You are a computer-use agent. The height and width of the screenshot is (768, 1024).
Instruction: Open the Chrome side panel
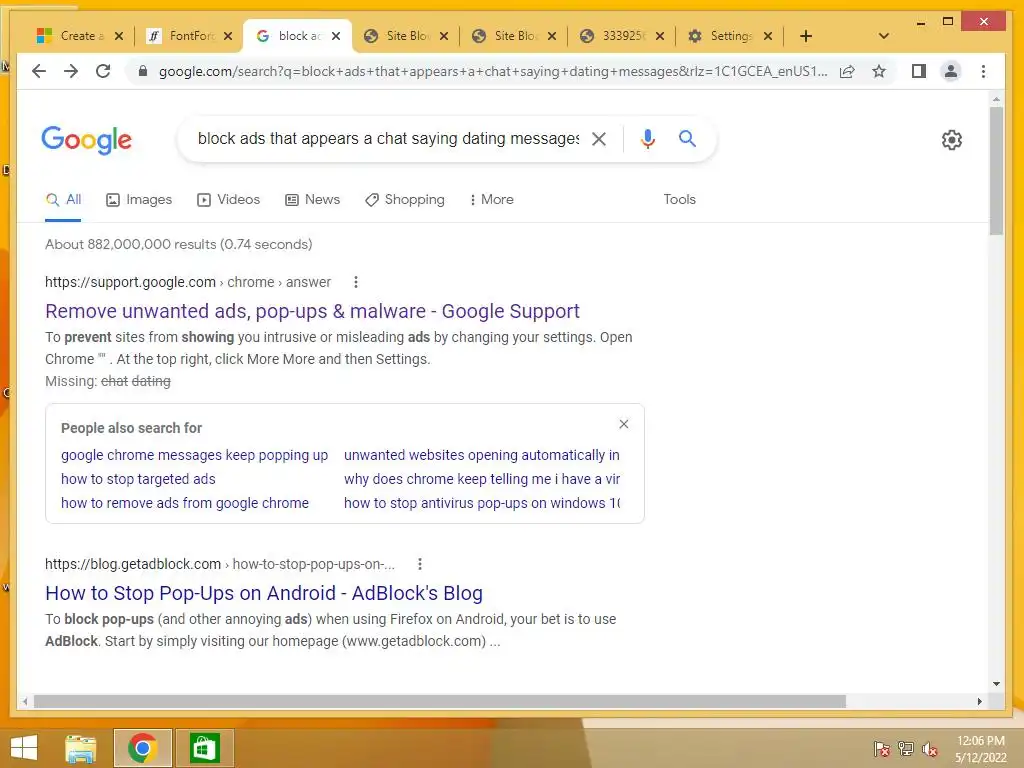[x=919, y=71]
